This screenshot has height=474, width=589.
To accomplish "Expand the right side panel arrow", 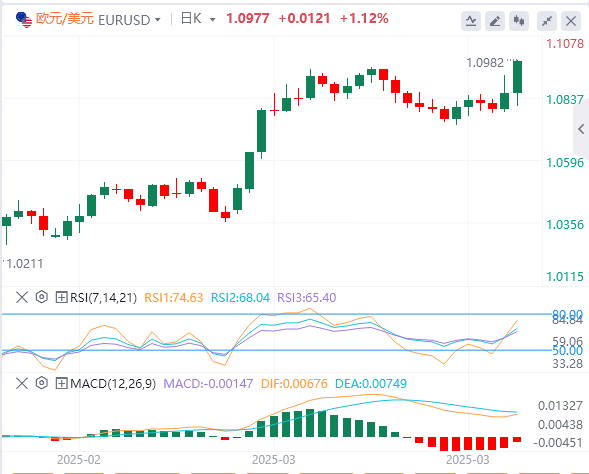I will (x=581, y=129).
